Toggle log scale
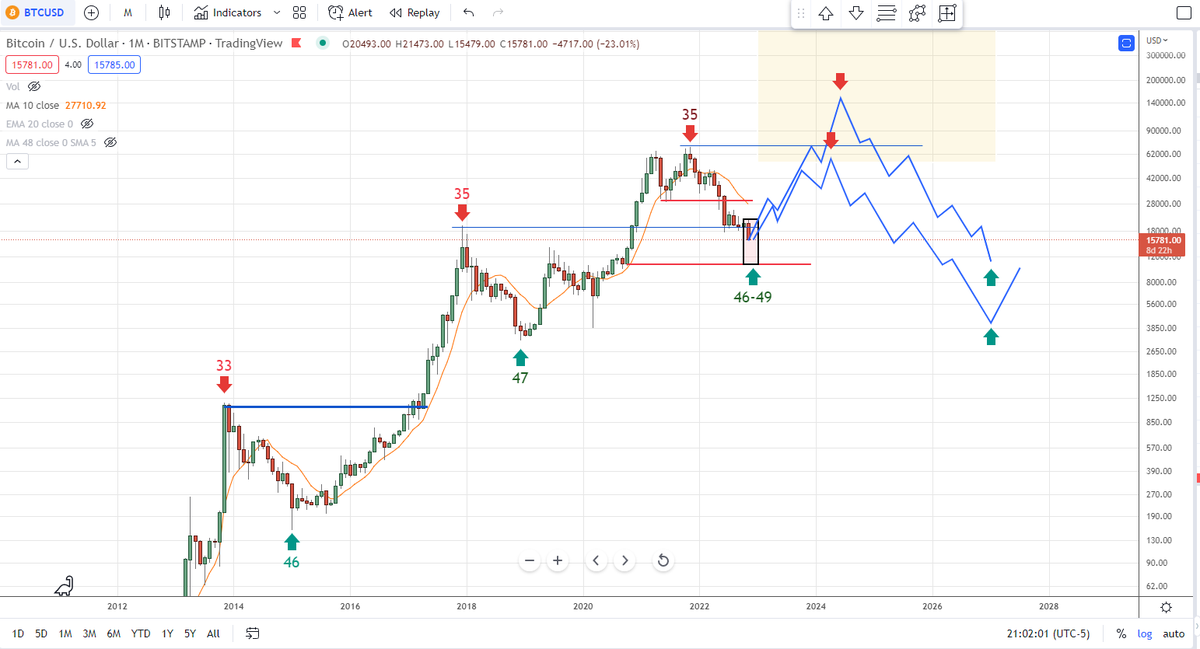This screenshot has width=1200, height=649. click(x=1144, y=633)
